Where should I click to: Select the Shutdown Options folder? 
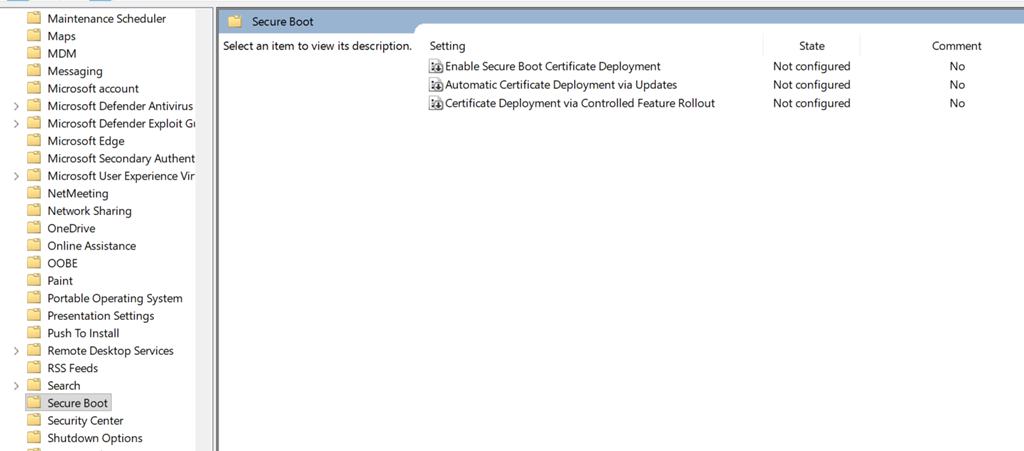point(94,438)
